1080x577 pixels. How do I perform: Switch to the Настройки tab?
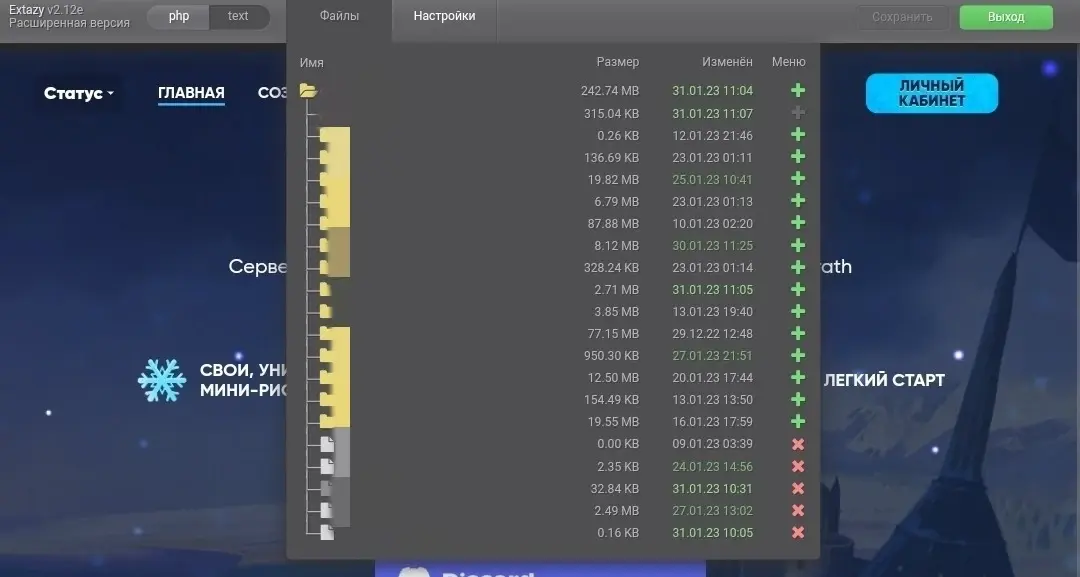[444, 17]
